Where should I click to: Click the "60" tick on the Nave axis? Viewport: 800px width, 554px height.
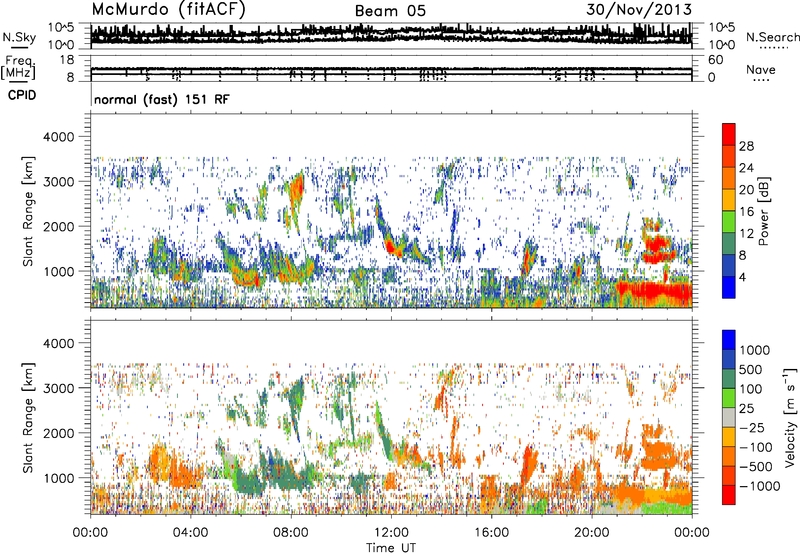715,60
